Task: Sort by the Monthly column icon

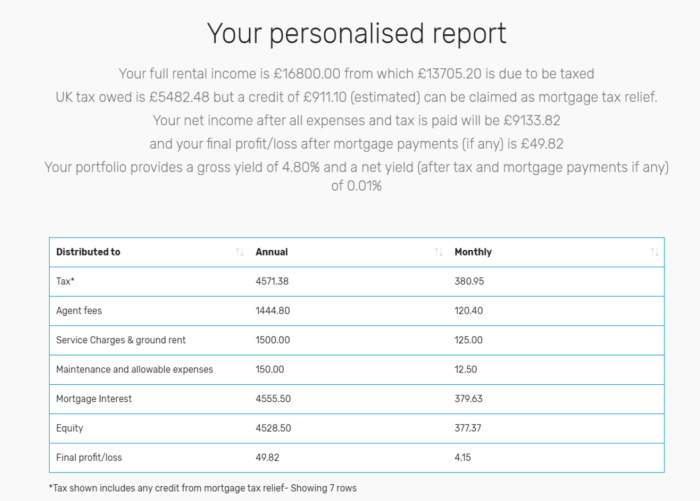Action: 654,252
